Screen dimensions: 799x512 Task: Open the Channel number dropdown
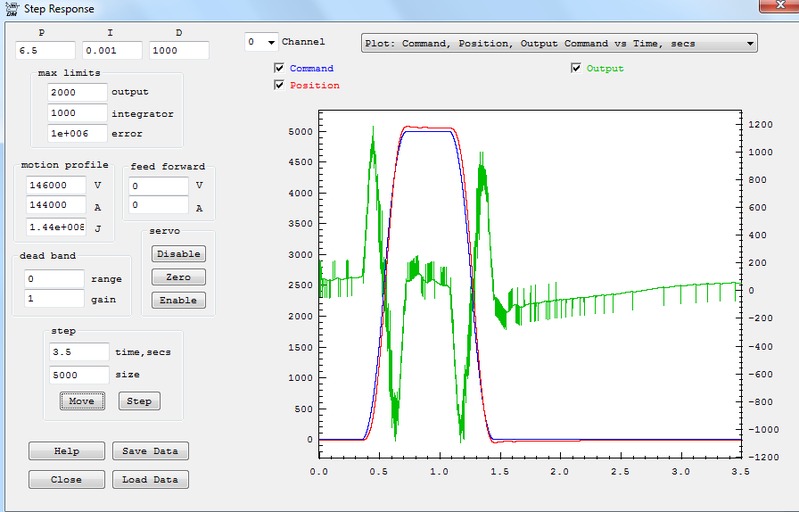click(x=262, y=43)
